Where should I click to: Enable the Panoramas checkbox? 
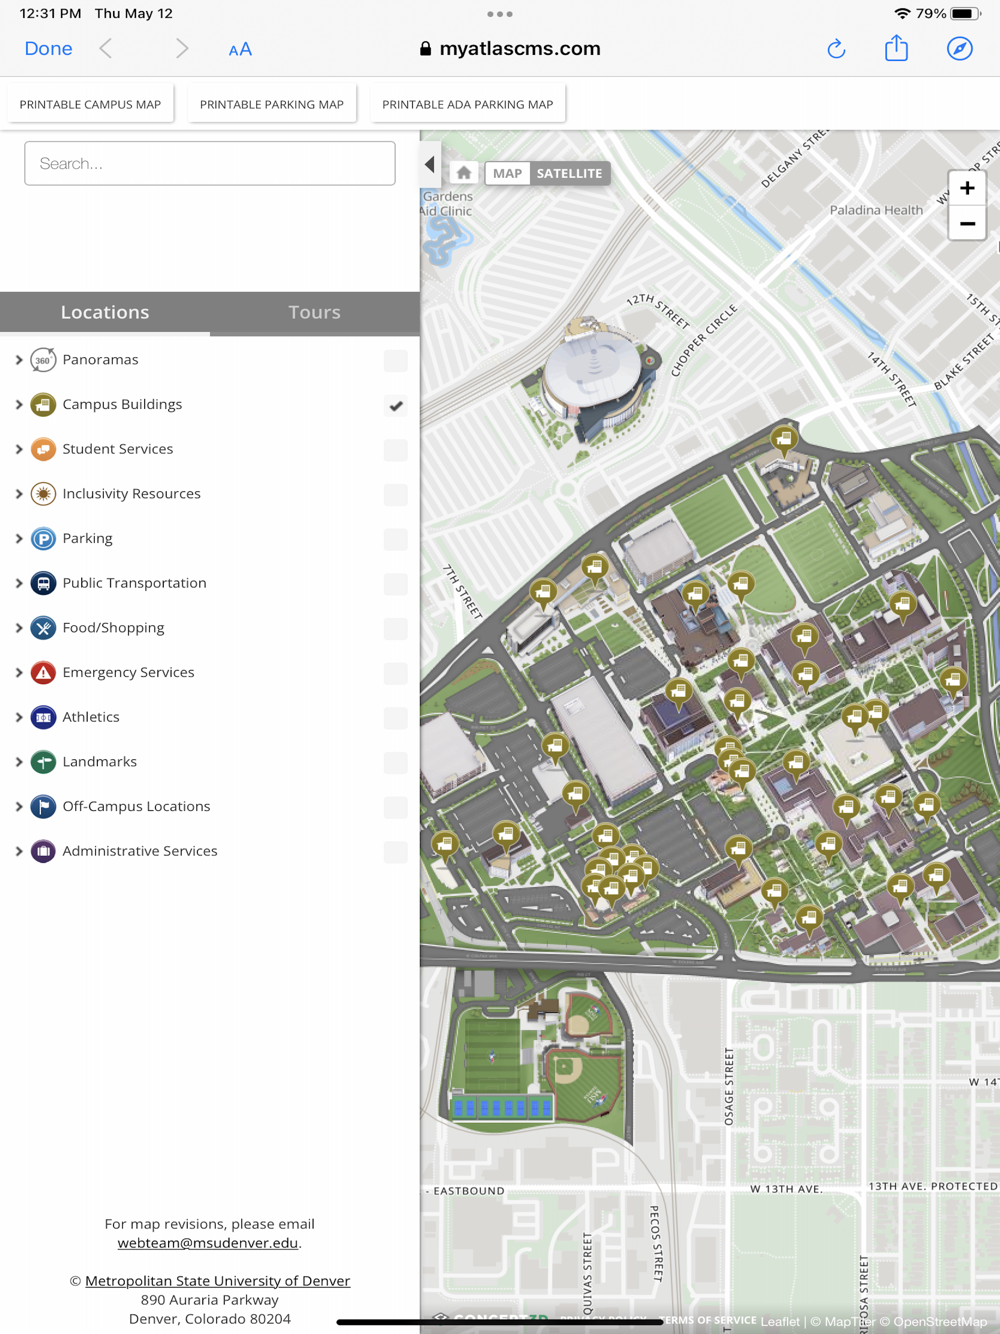point(396,360)
